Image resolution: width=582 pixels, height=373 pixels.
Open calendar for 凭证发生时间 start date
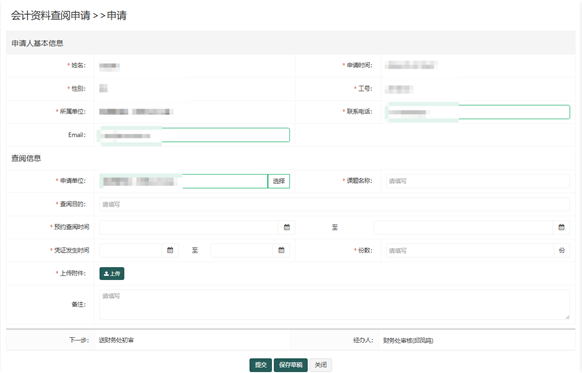(170, 250)
